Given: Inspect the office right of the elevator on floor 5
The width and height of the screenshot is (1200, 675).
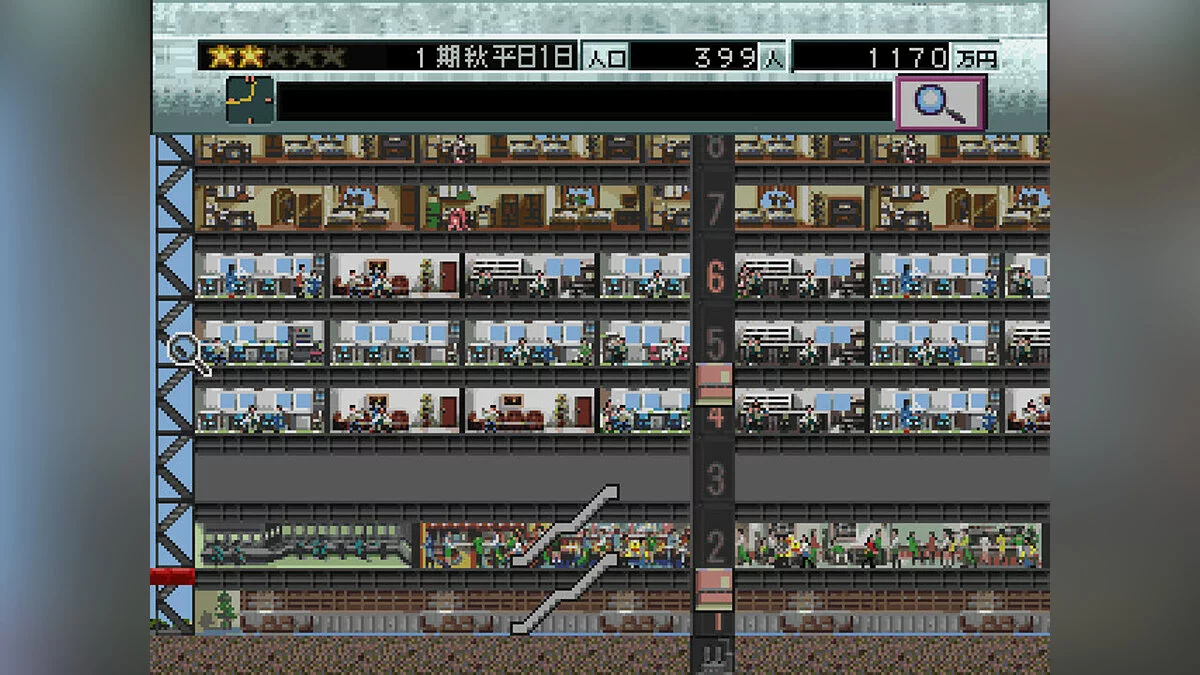Looking at the screenshot, I should 801,343.
